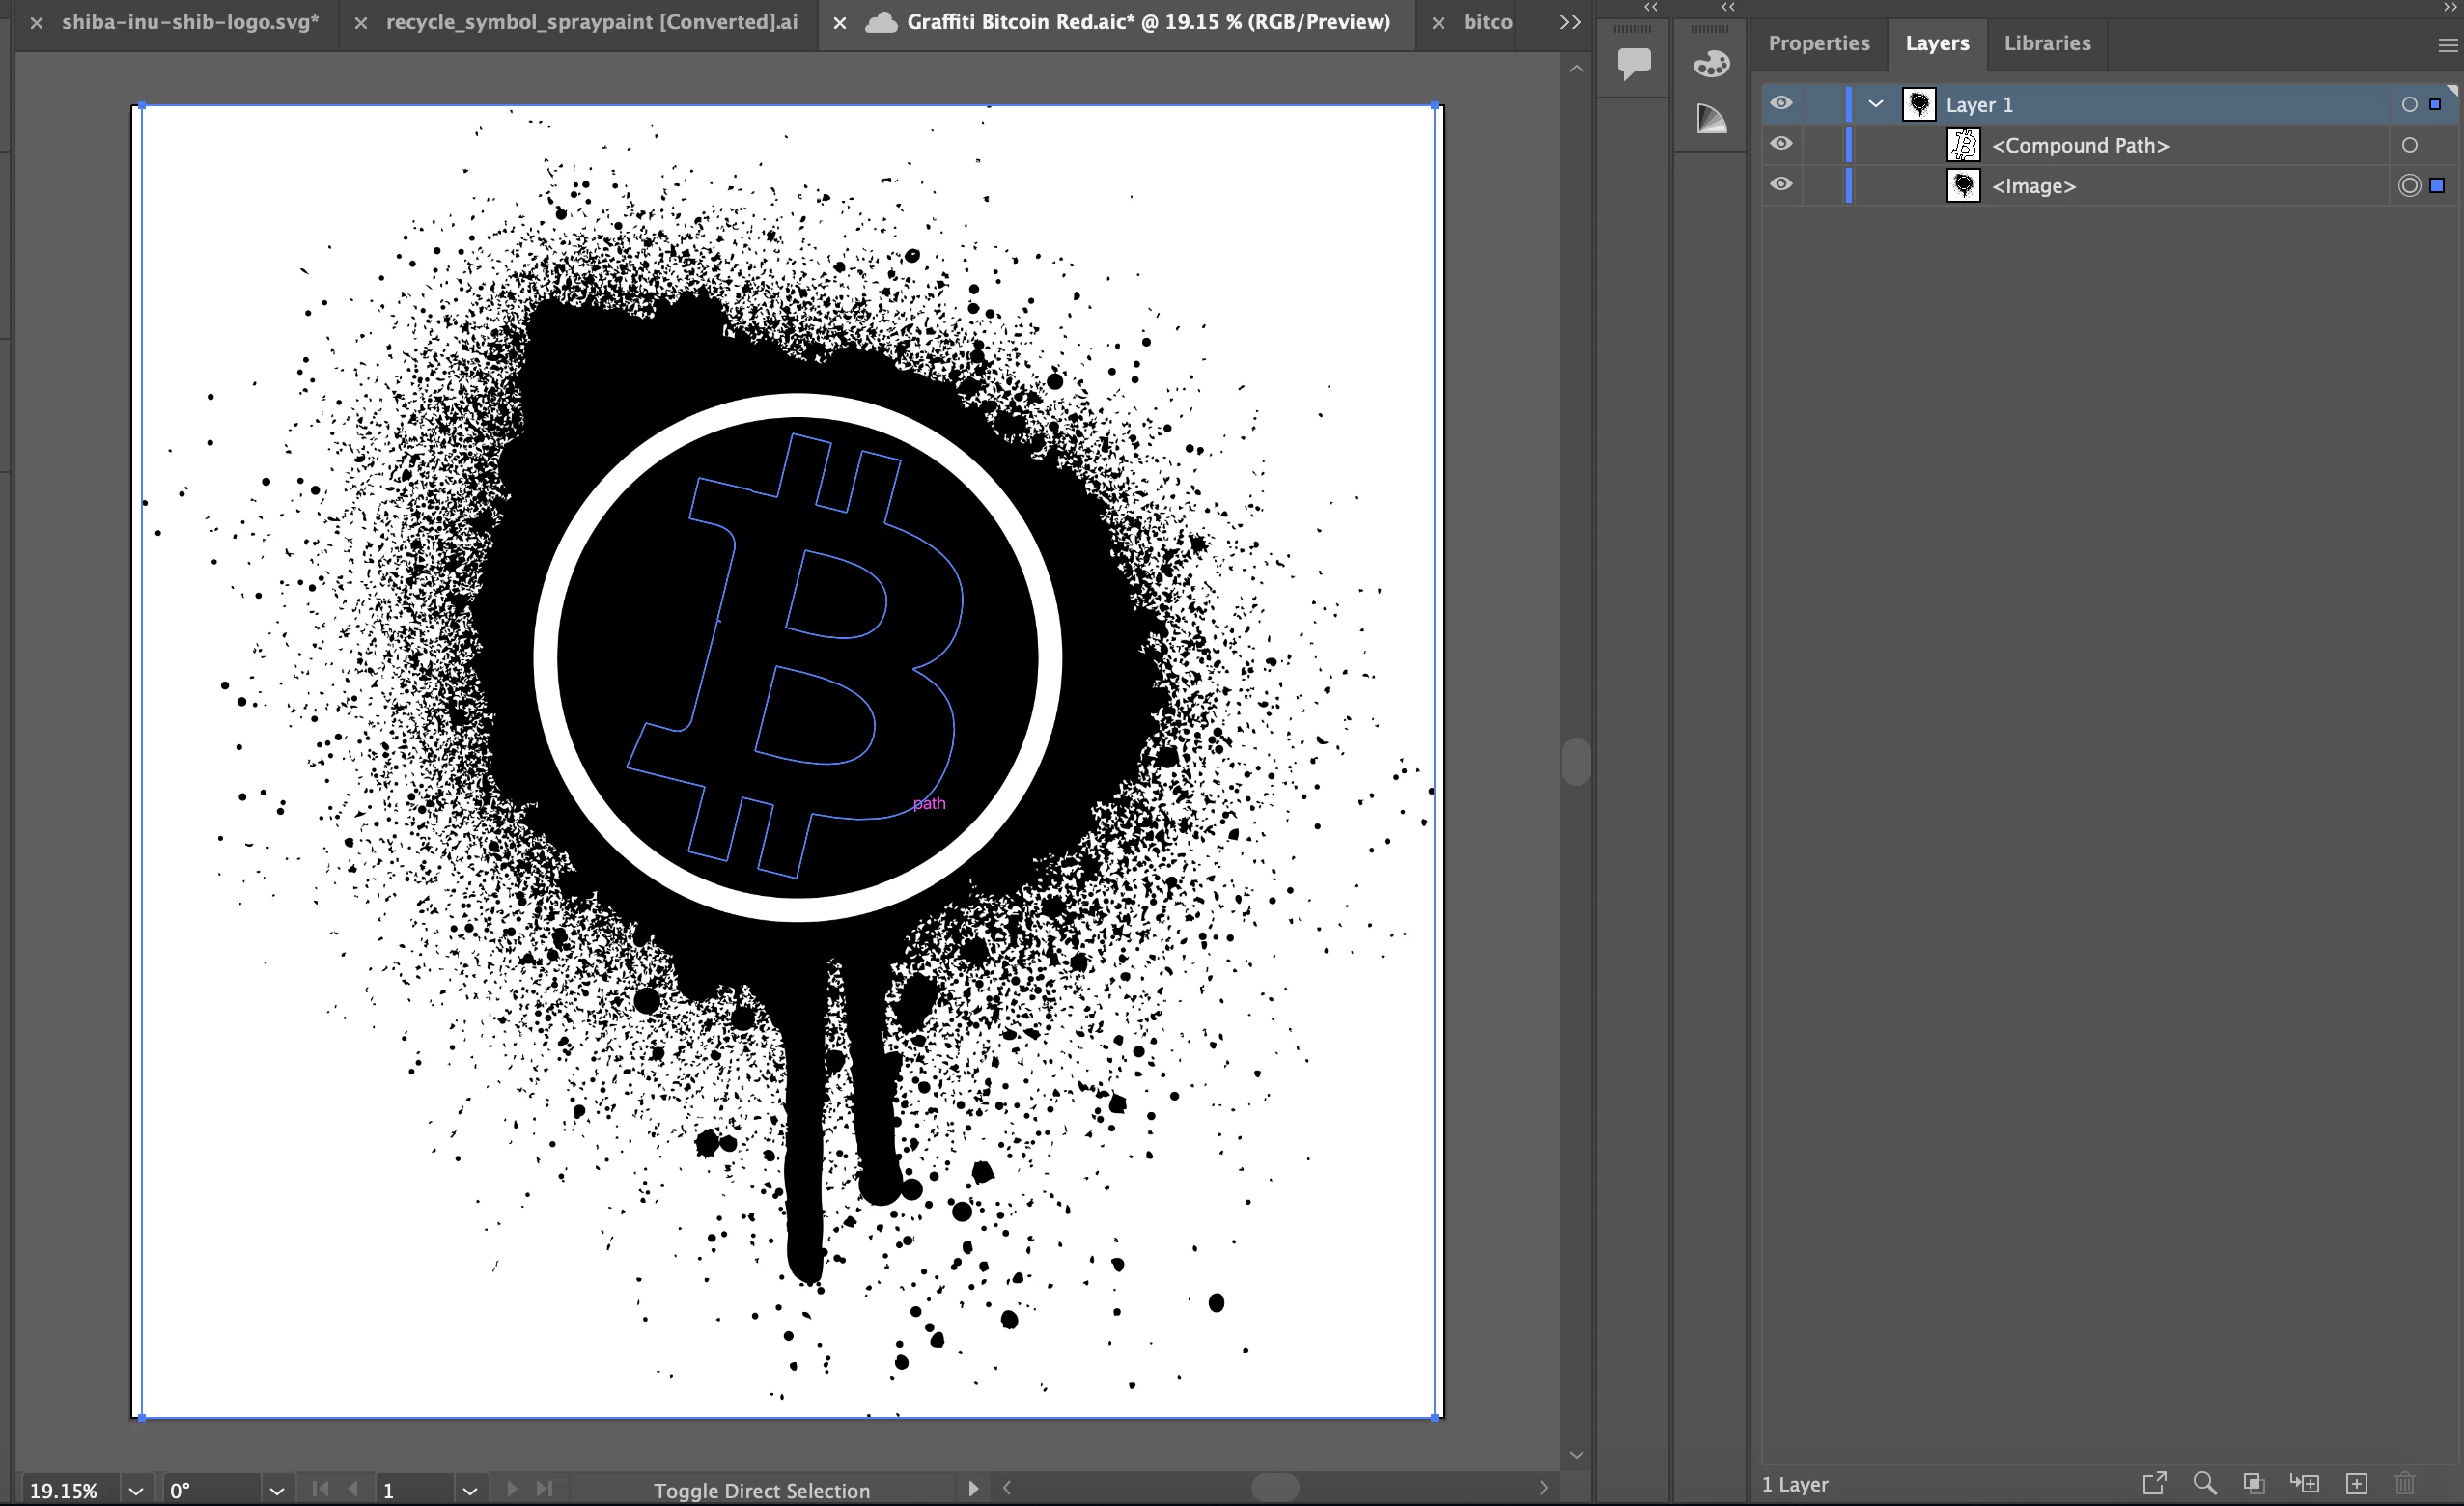The image size is (2464, 1506).
Task: Switch to the Properties tab
Action: 1818,43
